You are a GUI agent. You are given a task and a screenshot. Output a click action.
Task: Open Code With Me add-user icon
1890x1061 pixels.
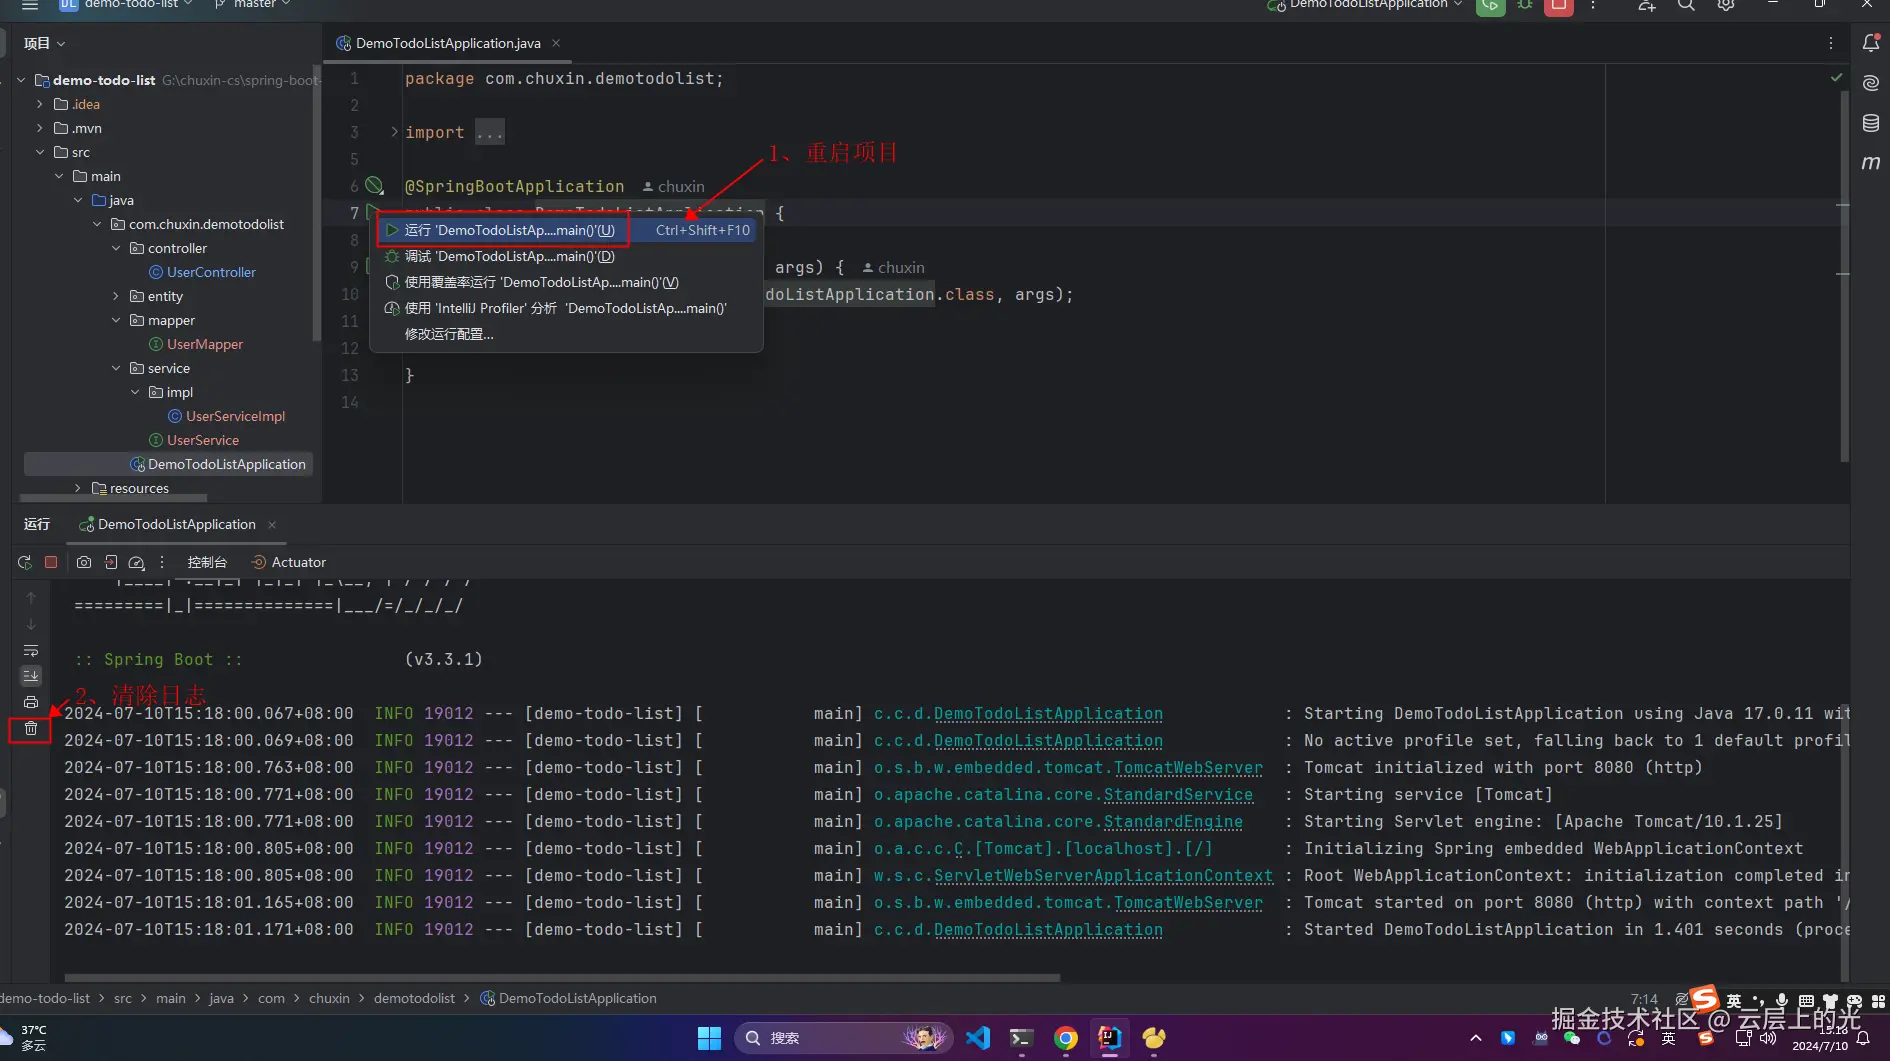[x=1646, y=5]
